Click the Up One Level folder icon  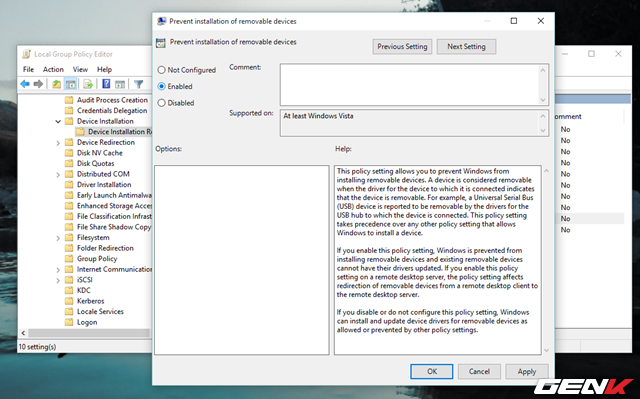pyautogui.click(x=56, y=84)
